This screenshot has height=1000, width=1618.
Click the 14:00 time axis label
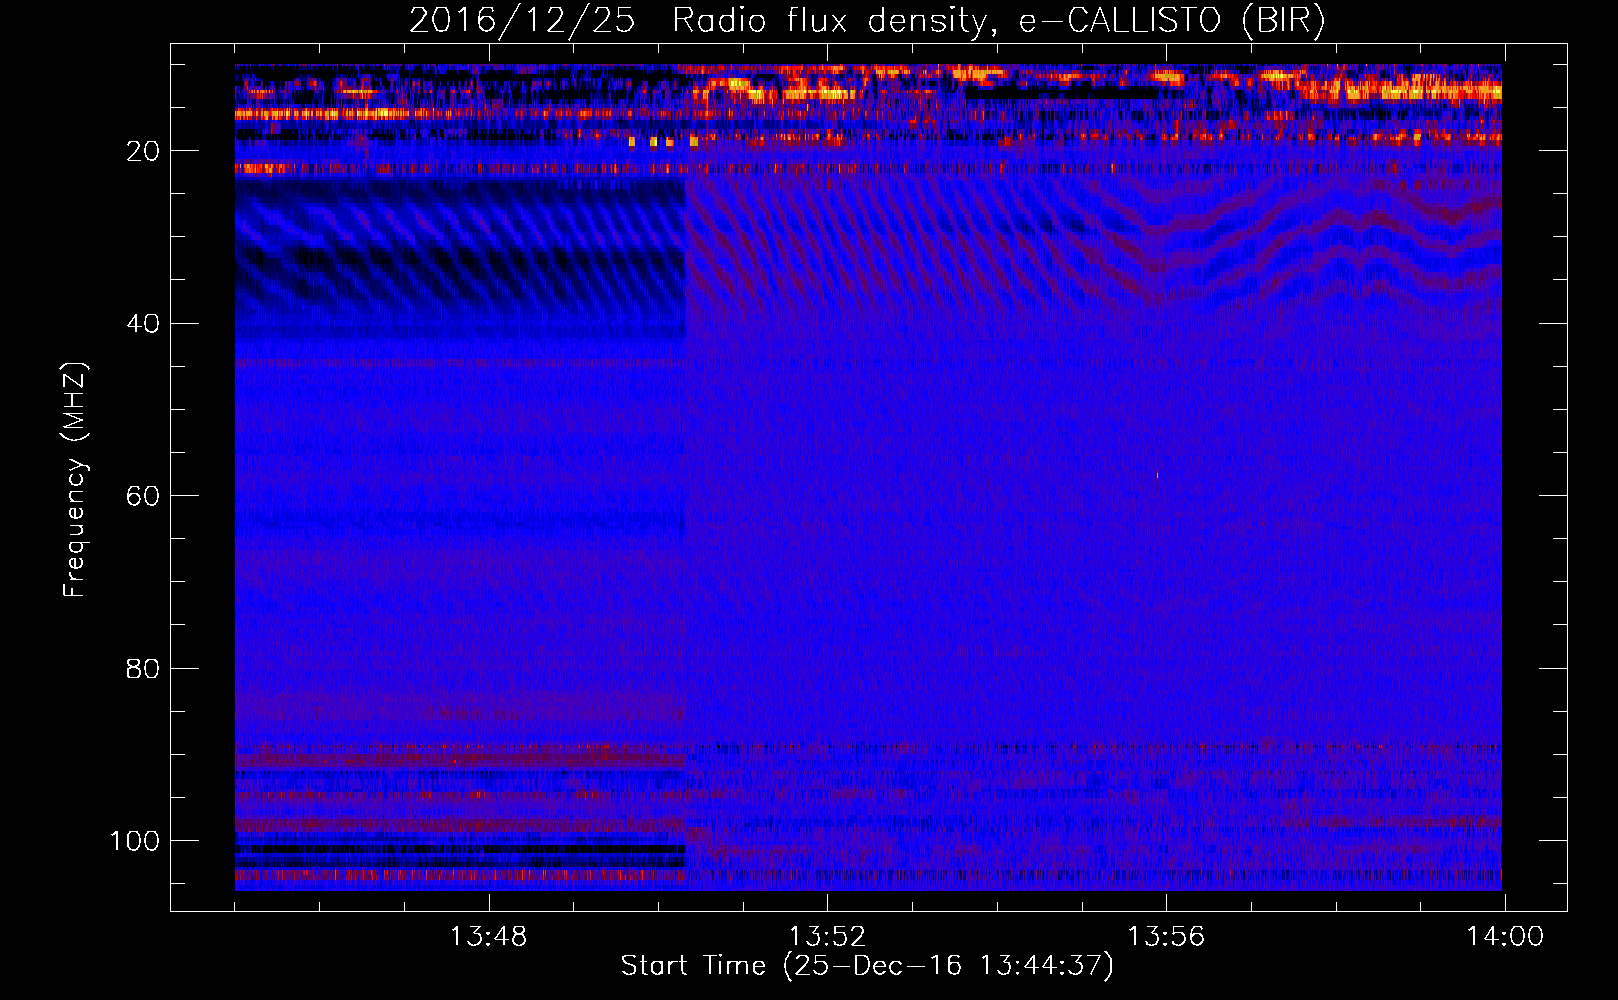[1505, 937]
